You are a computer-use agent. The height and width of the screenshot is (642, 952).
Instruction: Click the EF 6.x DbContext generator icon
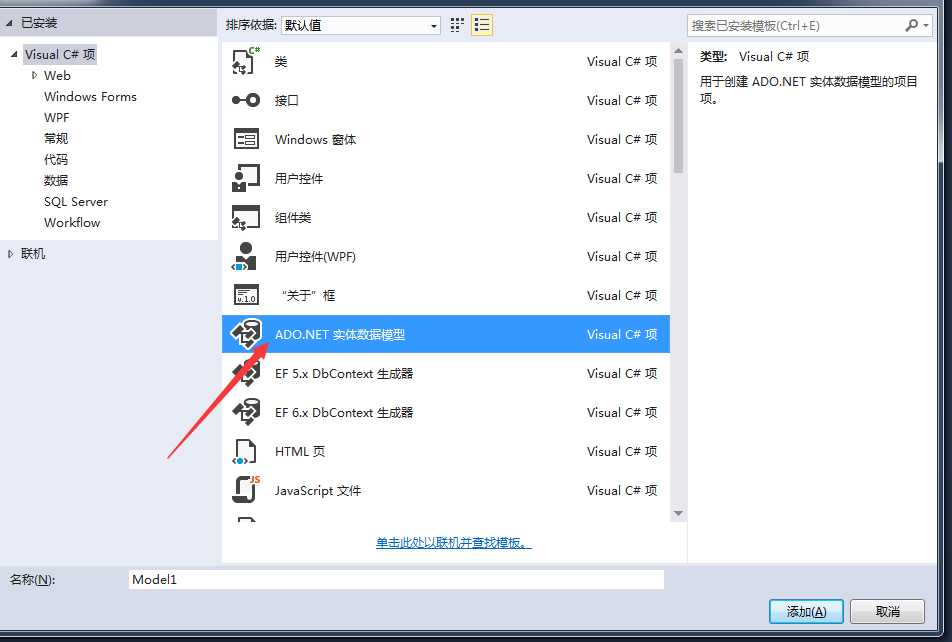click(246, 412)
